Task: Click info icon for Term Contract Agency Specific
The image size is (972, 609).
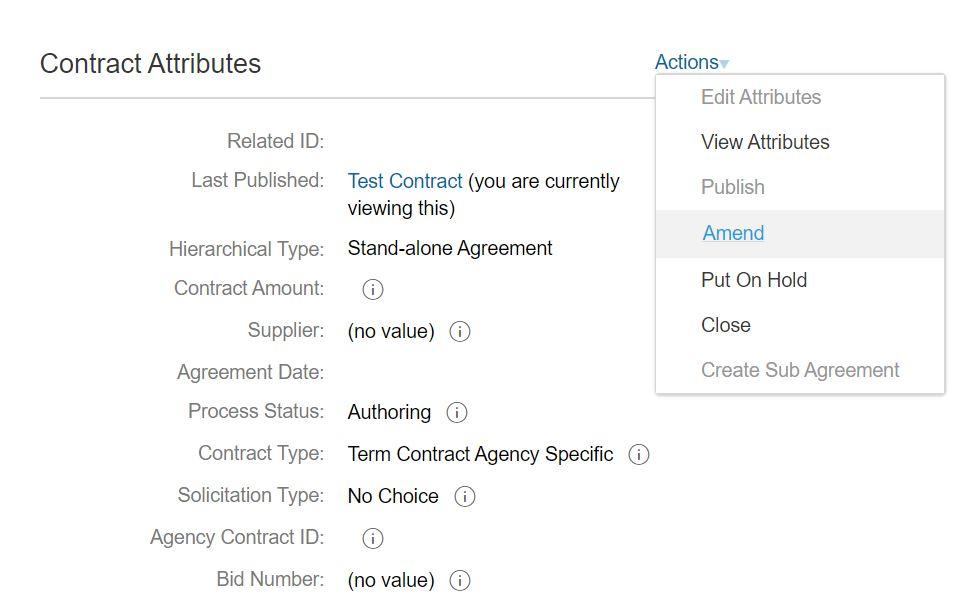Action: [638, 455]
